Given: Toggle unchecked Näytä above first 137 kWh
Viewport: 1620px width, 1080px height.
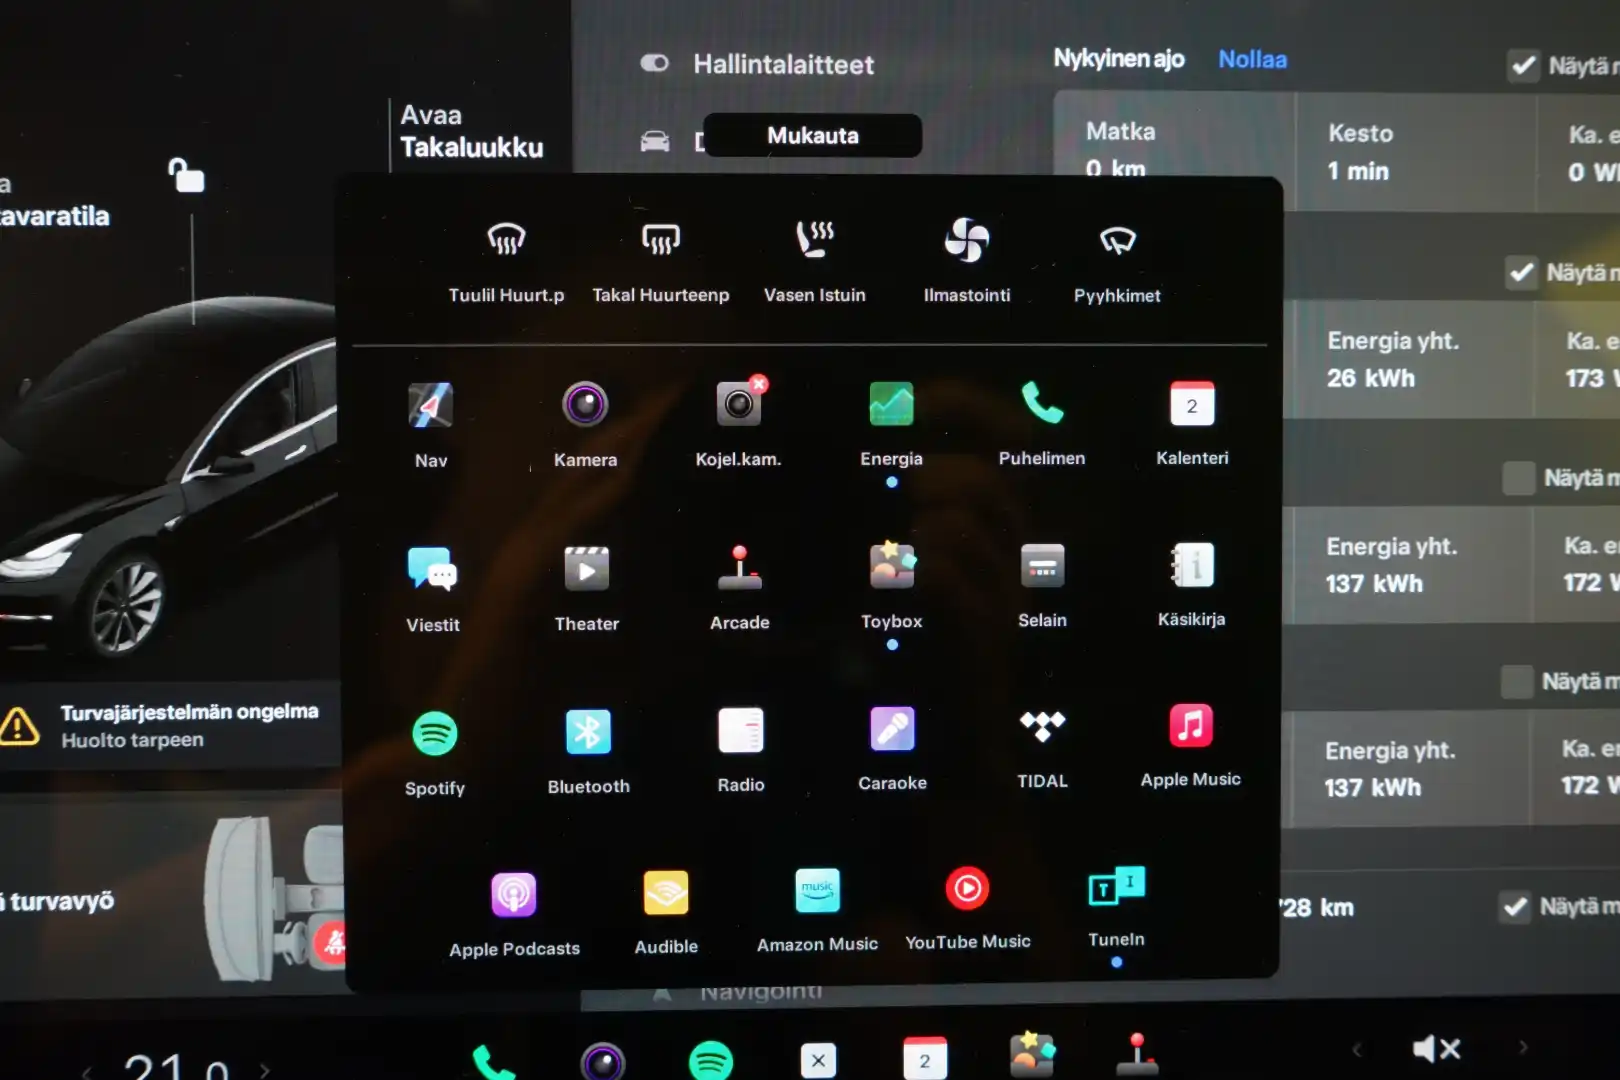Looking at the screenshot, I should 1519,478.
